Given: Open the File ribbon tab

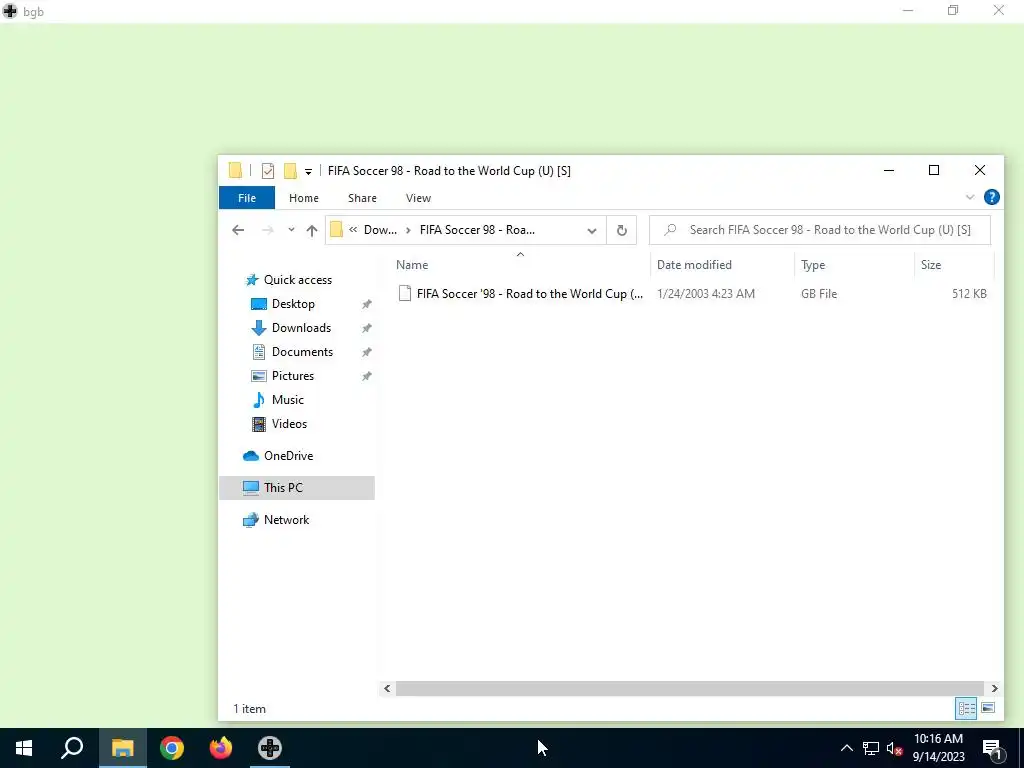Looking at the screenshot, I should click(x=247, y=198).
